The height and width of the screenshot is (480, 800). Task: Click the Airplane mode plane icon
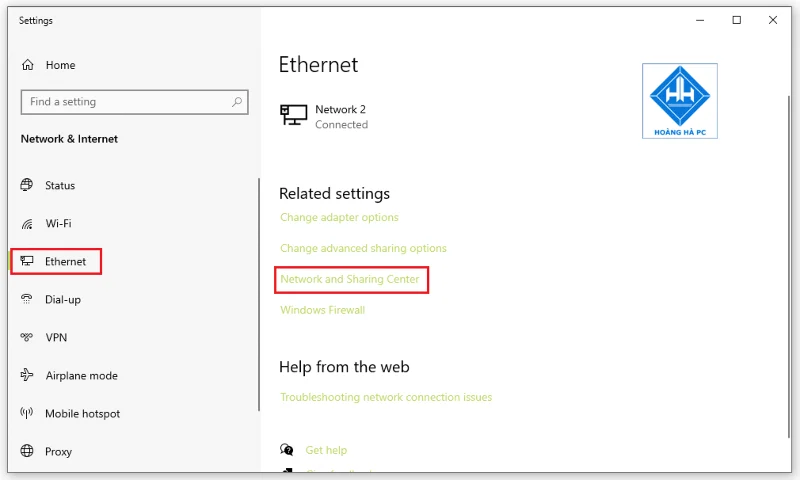pos(27,375)
